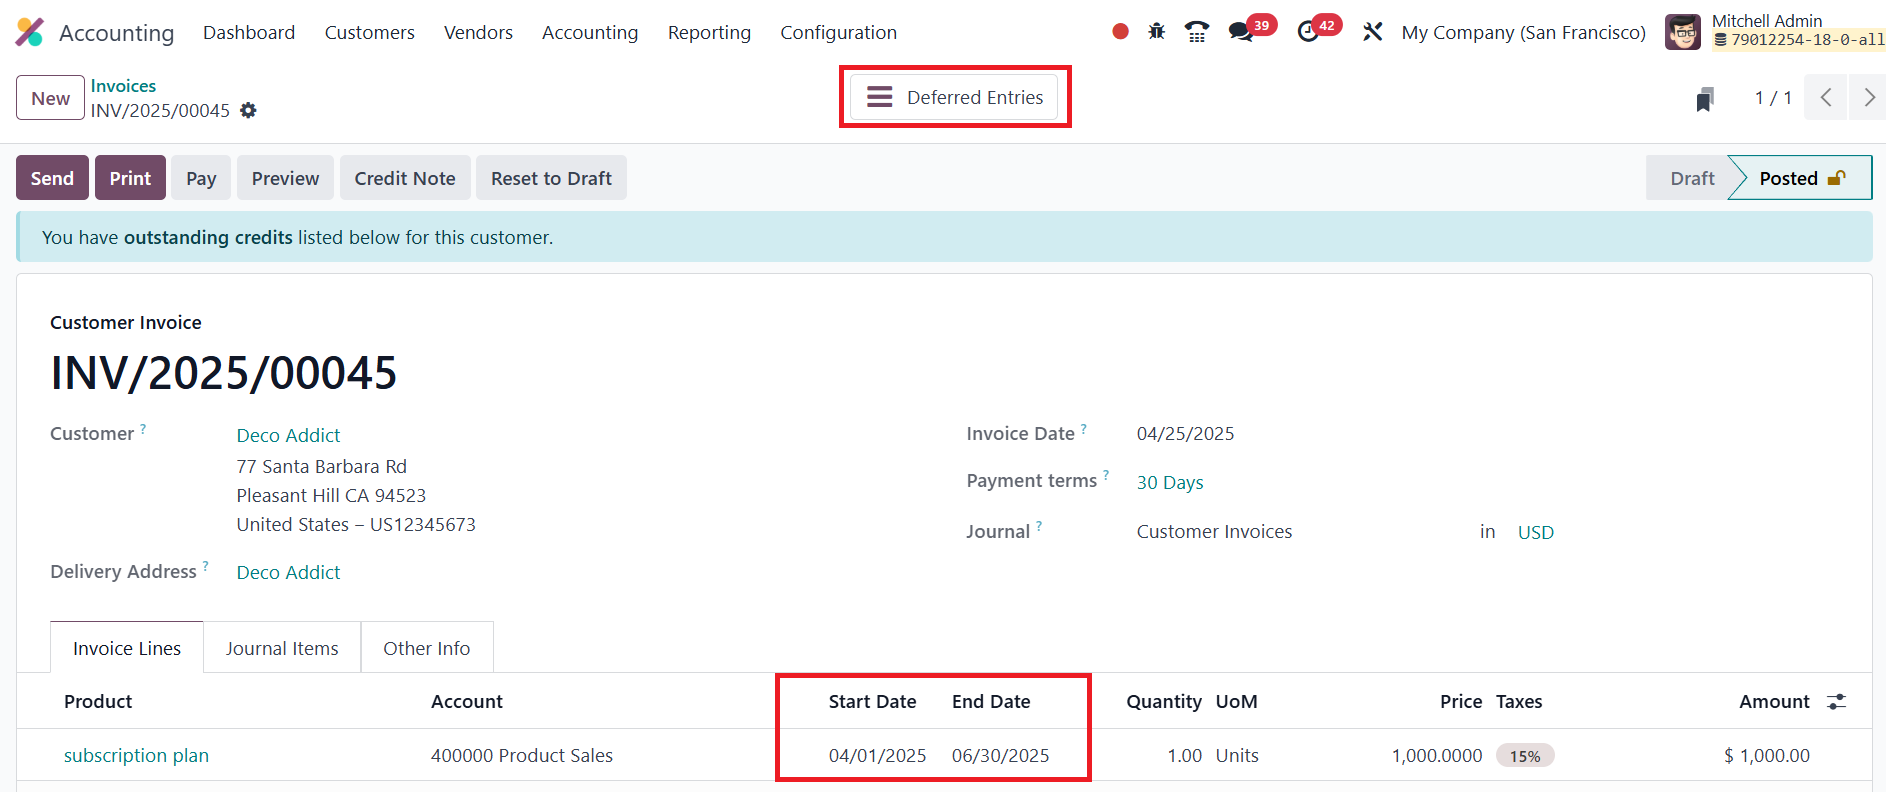The height and width of the screenshot is (792, 1886).
Task: Switch to the Other Info tab
Action: 427,648
